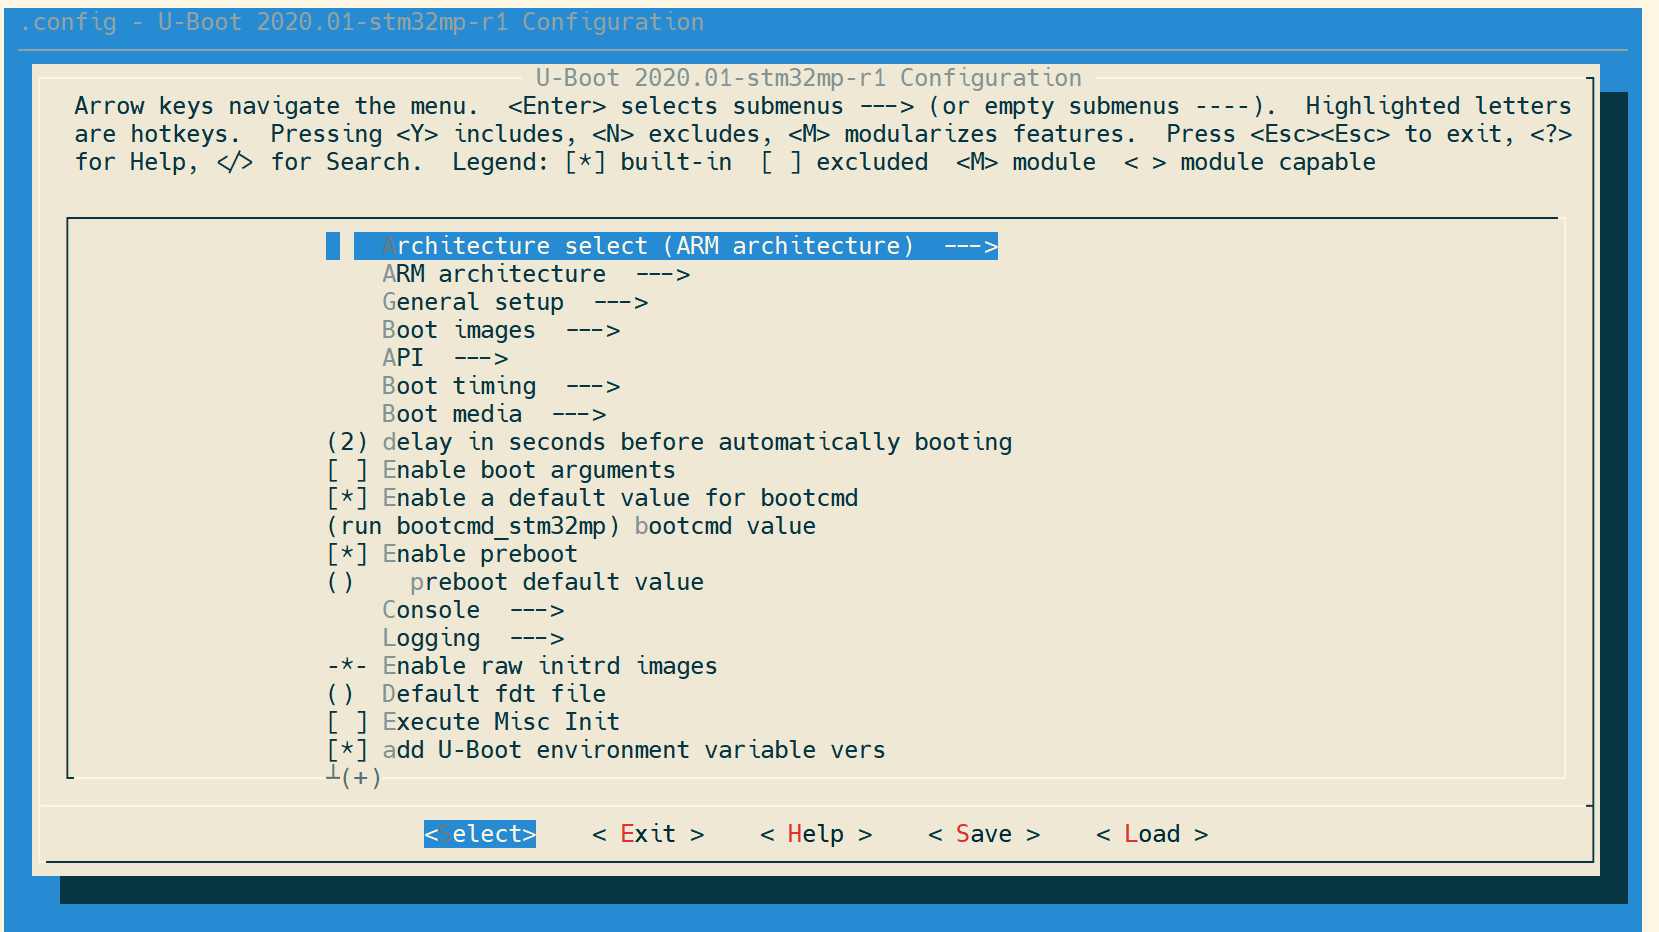Enter the Boot images submenu
This screenshot has width=1659, height=932.
coord(500,330)
